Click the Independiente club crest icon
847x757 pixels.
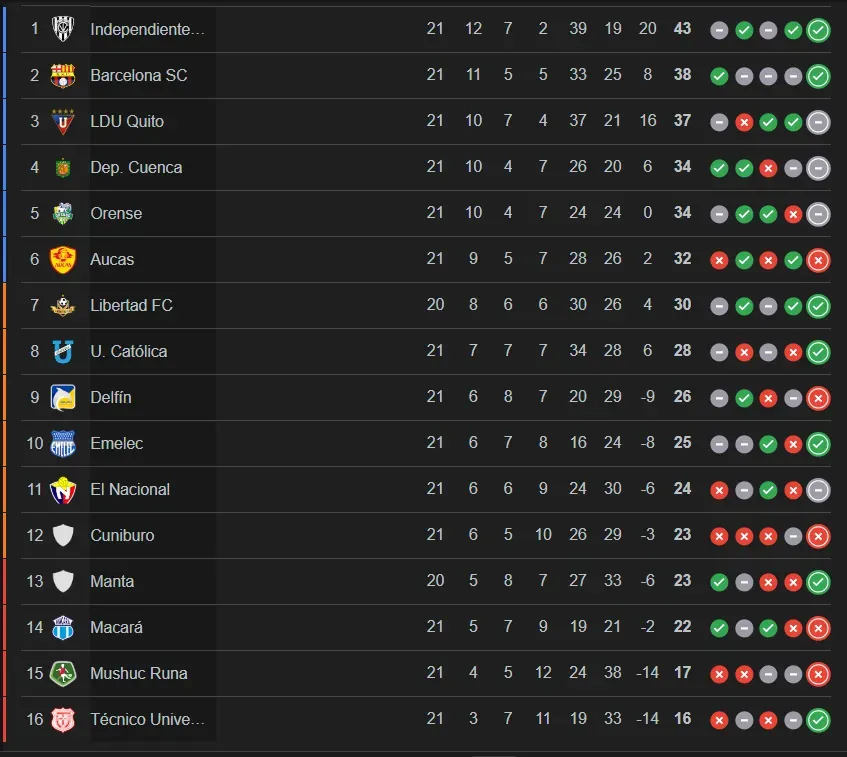[63, 29]
